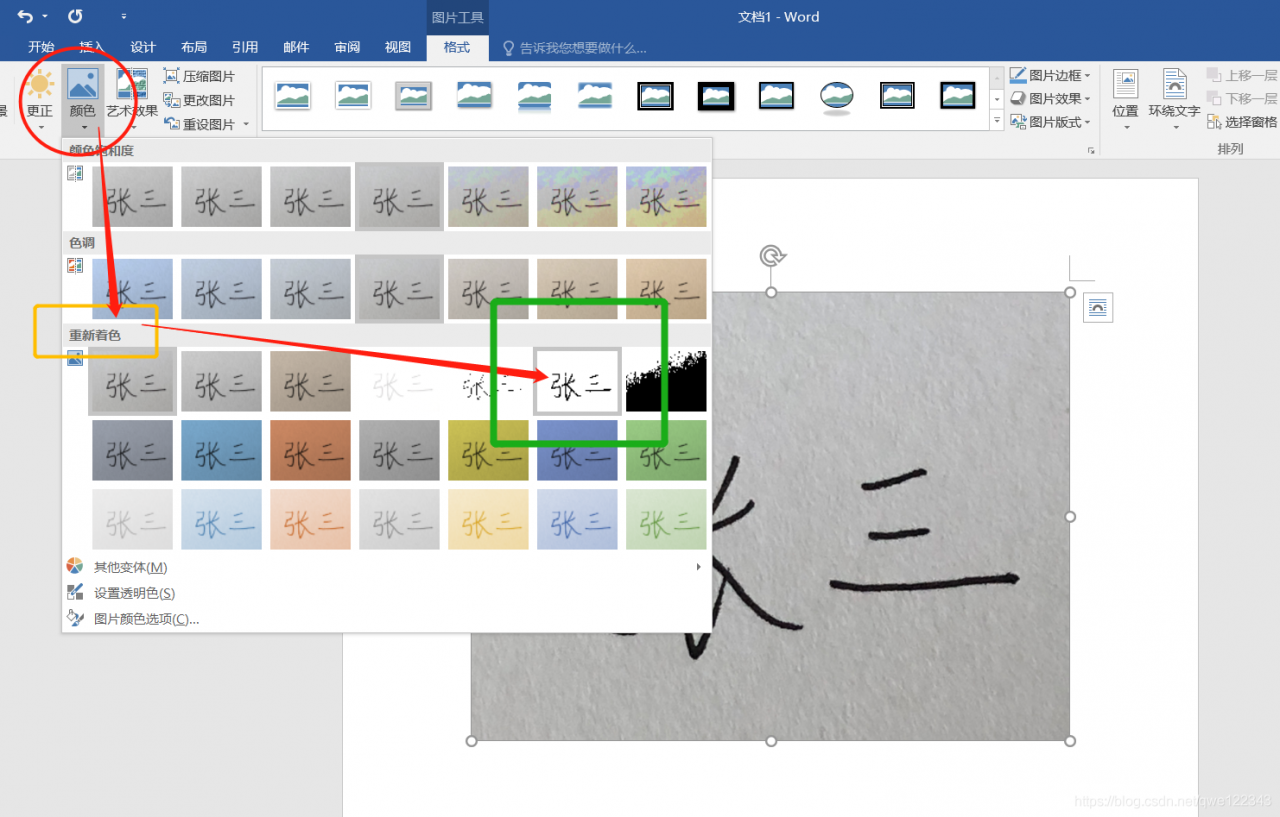The height and width of the screenshot is (817, 1280).
Task: Click 下移一层 (Send Backward)
Action: pos(1242,98)
